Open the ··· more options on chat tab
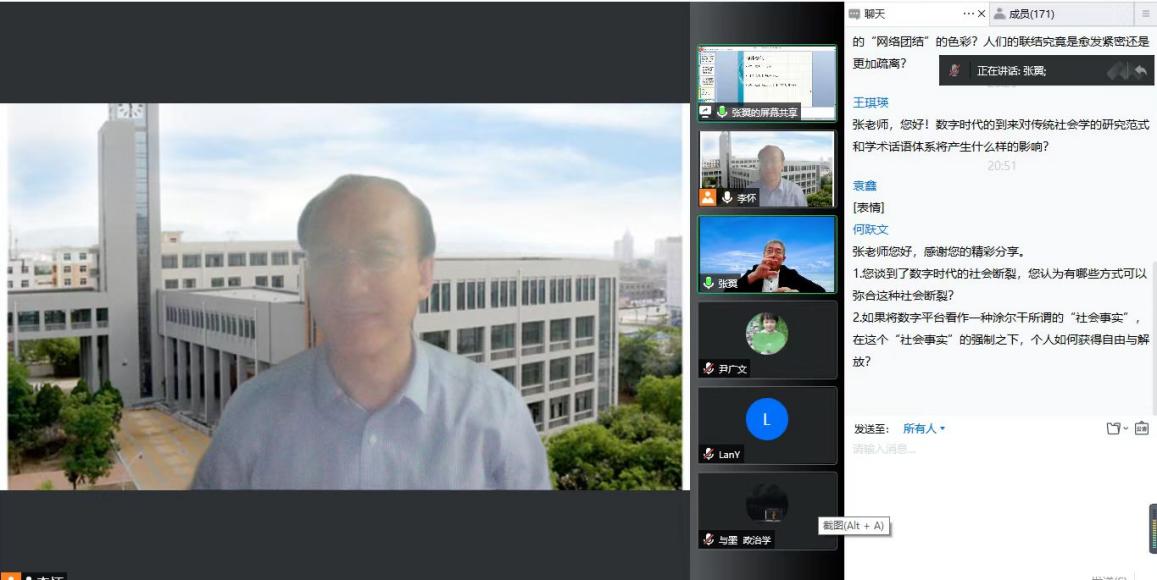The height and width of the screenshot is (580, 1157). point(968,14)
